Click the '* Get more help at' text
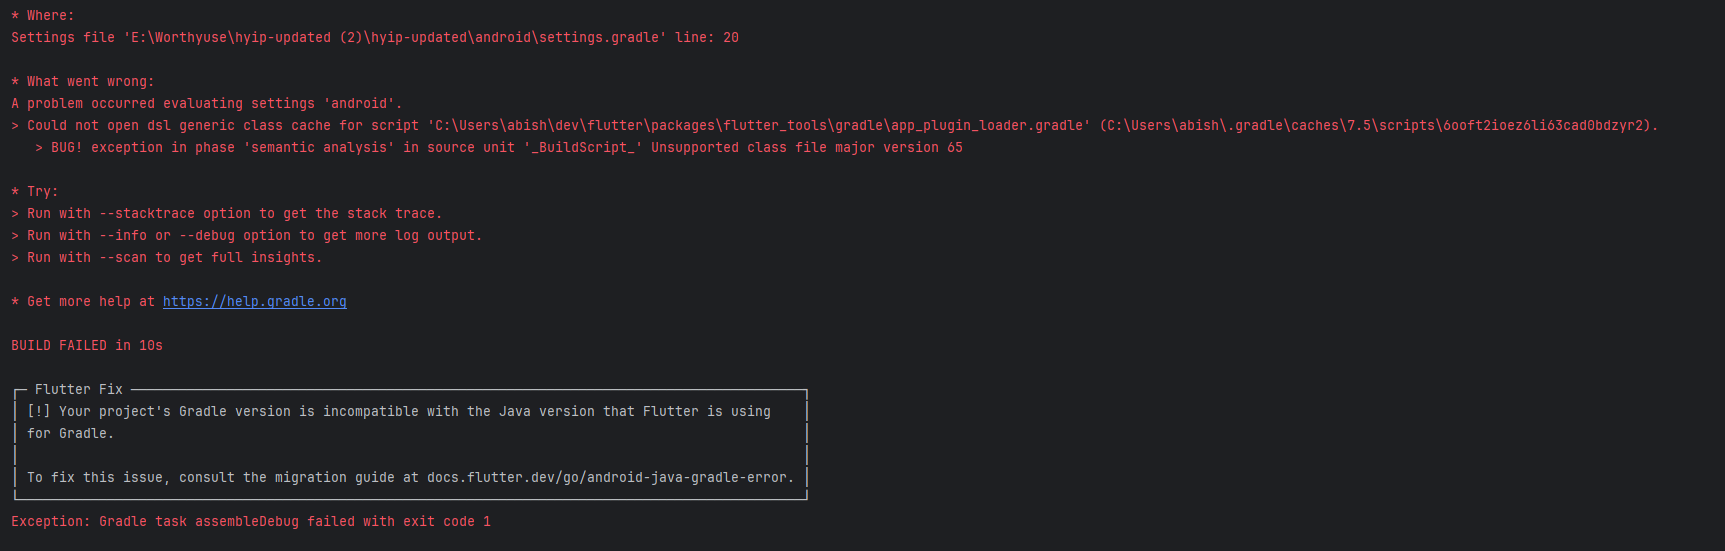 [83, 301]
